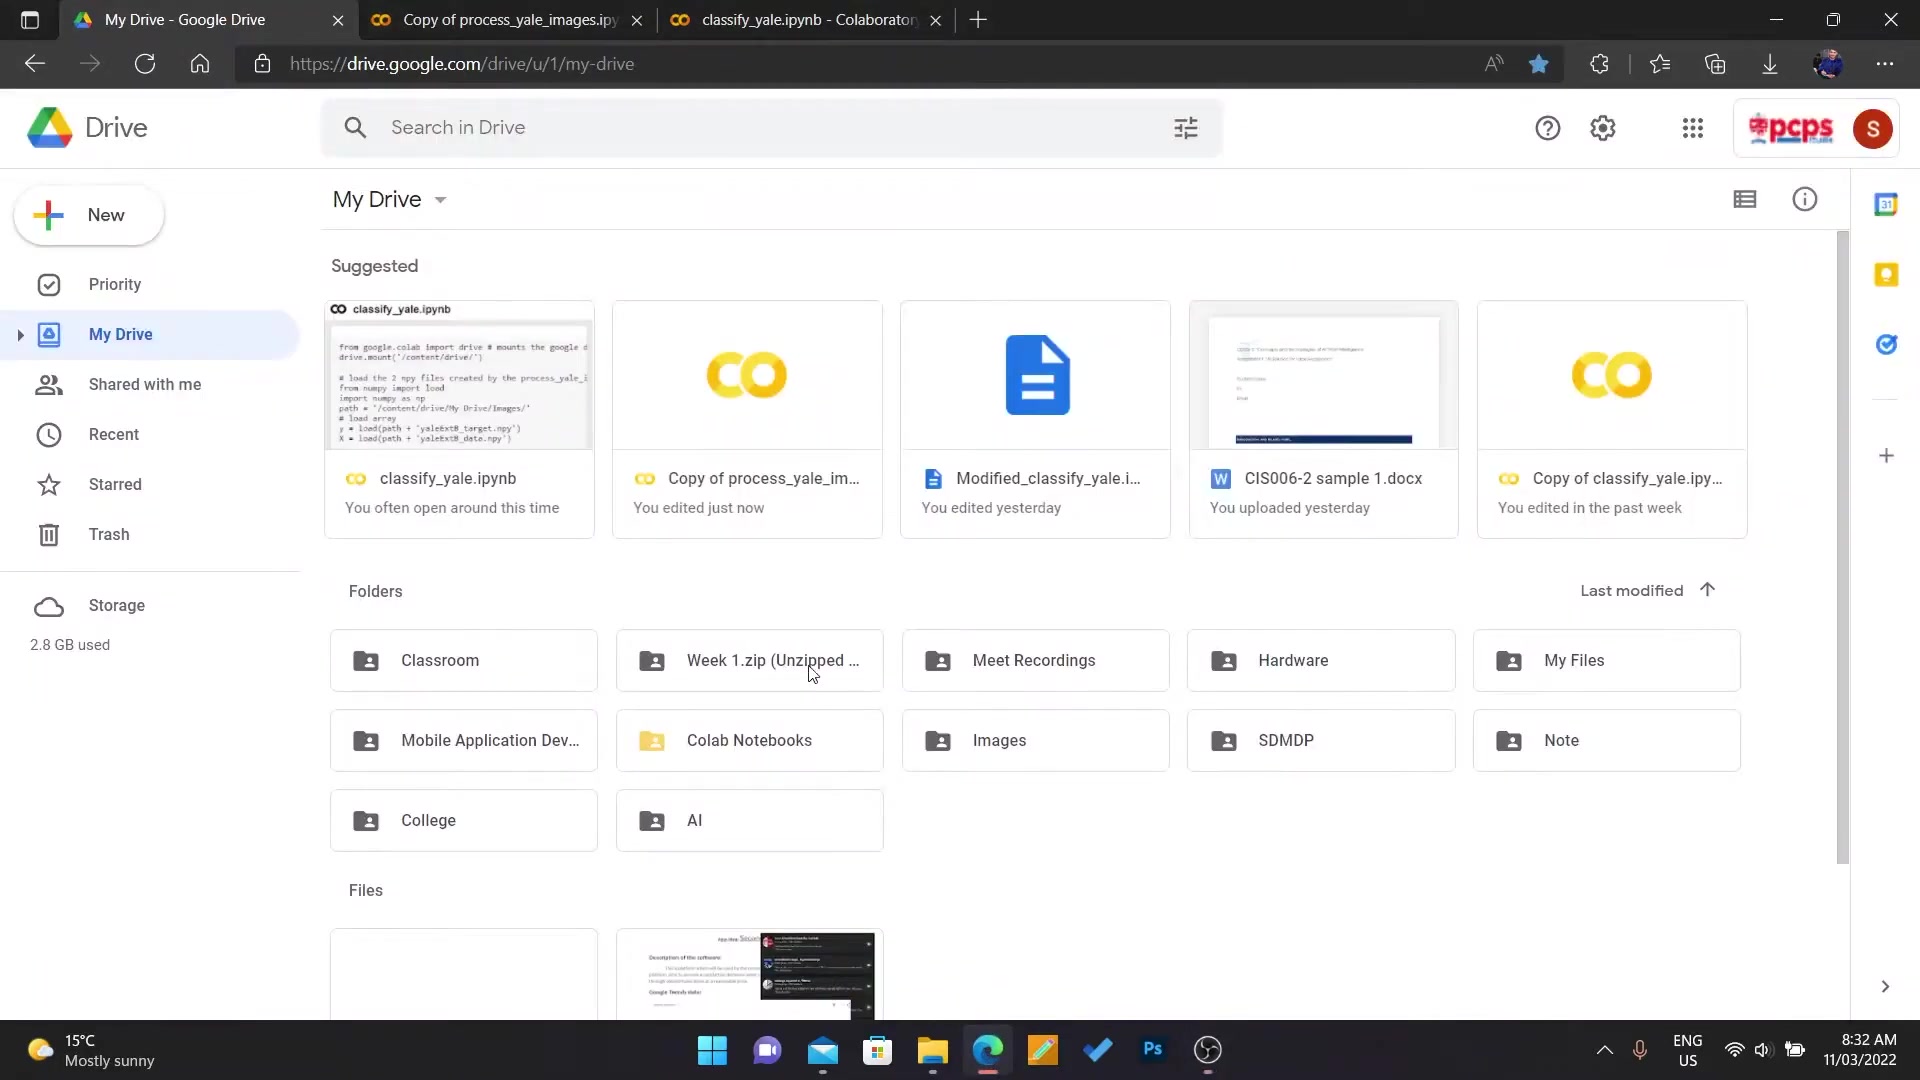Open browser settings ellipsis menu
This screenshot has width=1920, height=1080.
tap(1885, 64)
